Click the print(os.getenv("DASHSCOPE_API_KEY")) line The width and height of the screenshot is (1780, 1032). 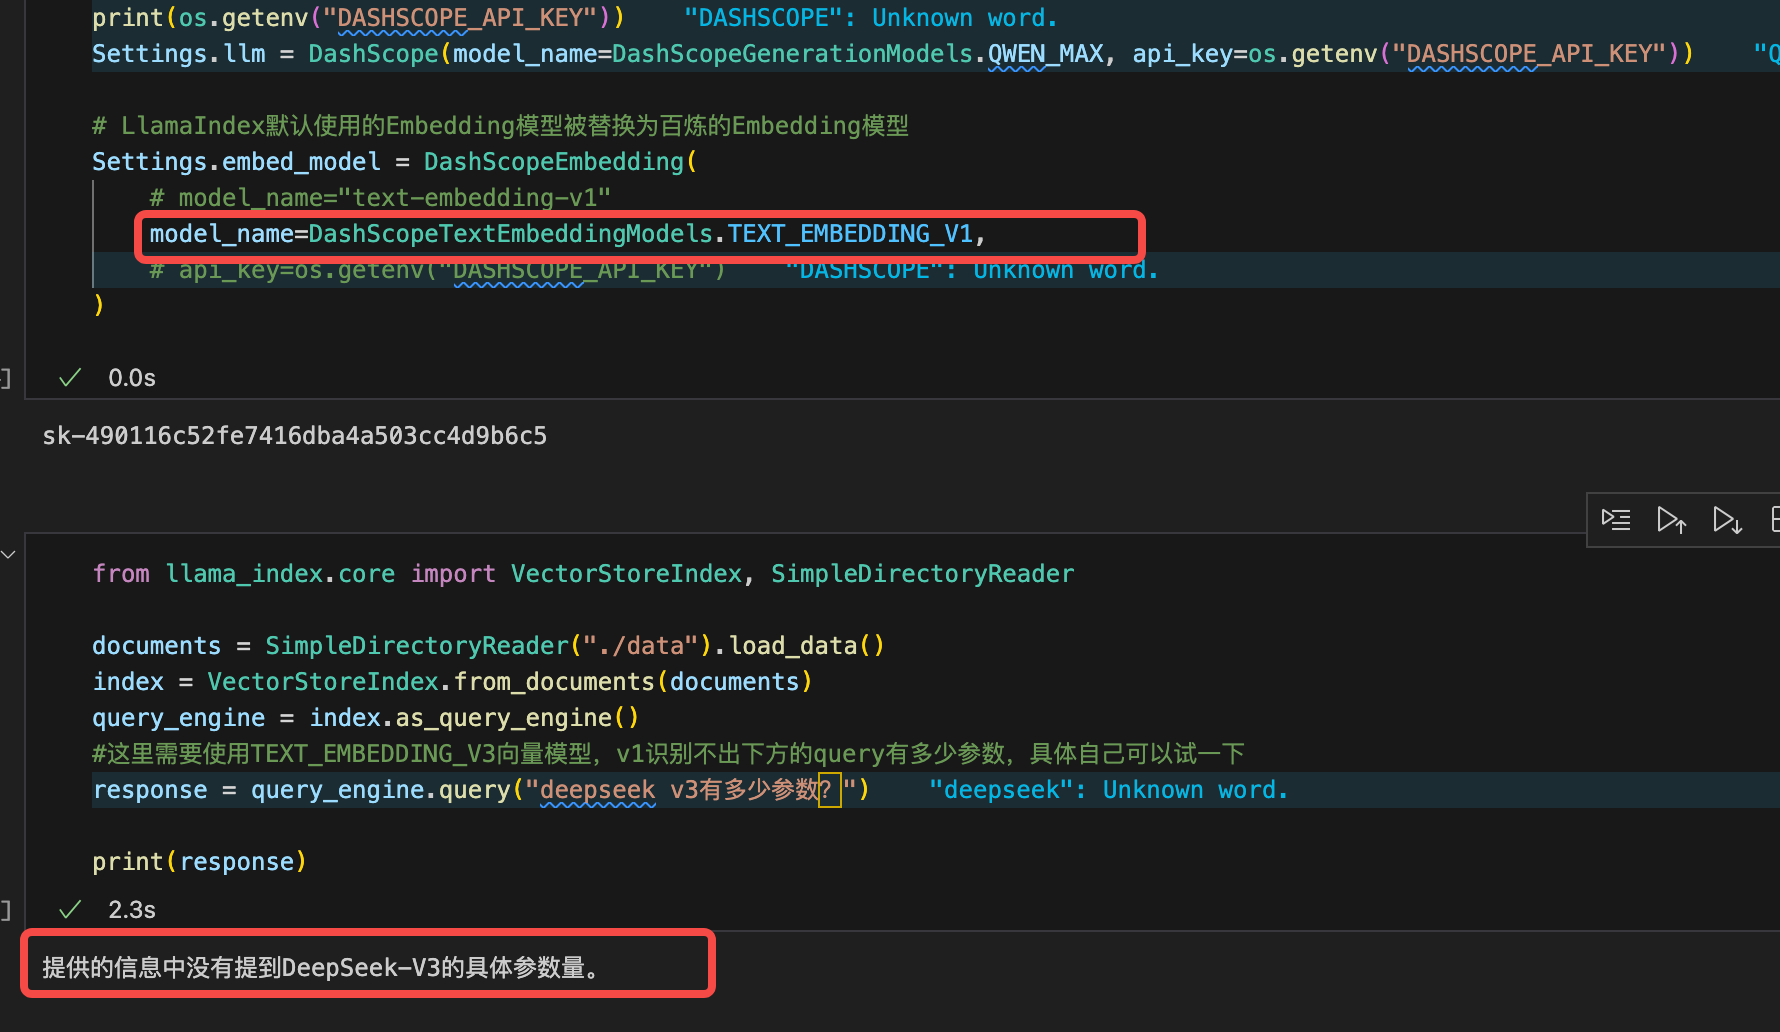(358, 18)
